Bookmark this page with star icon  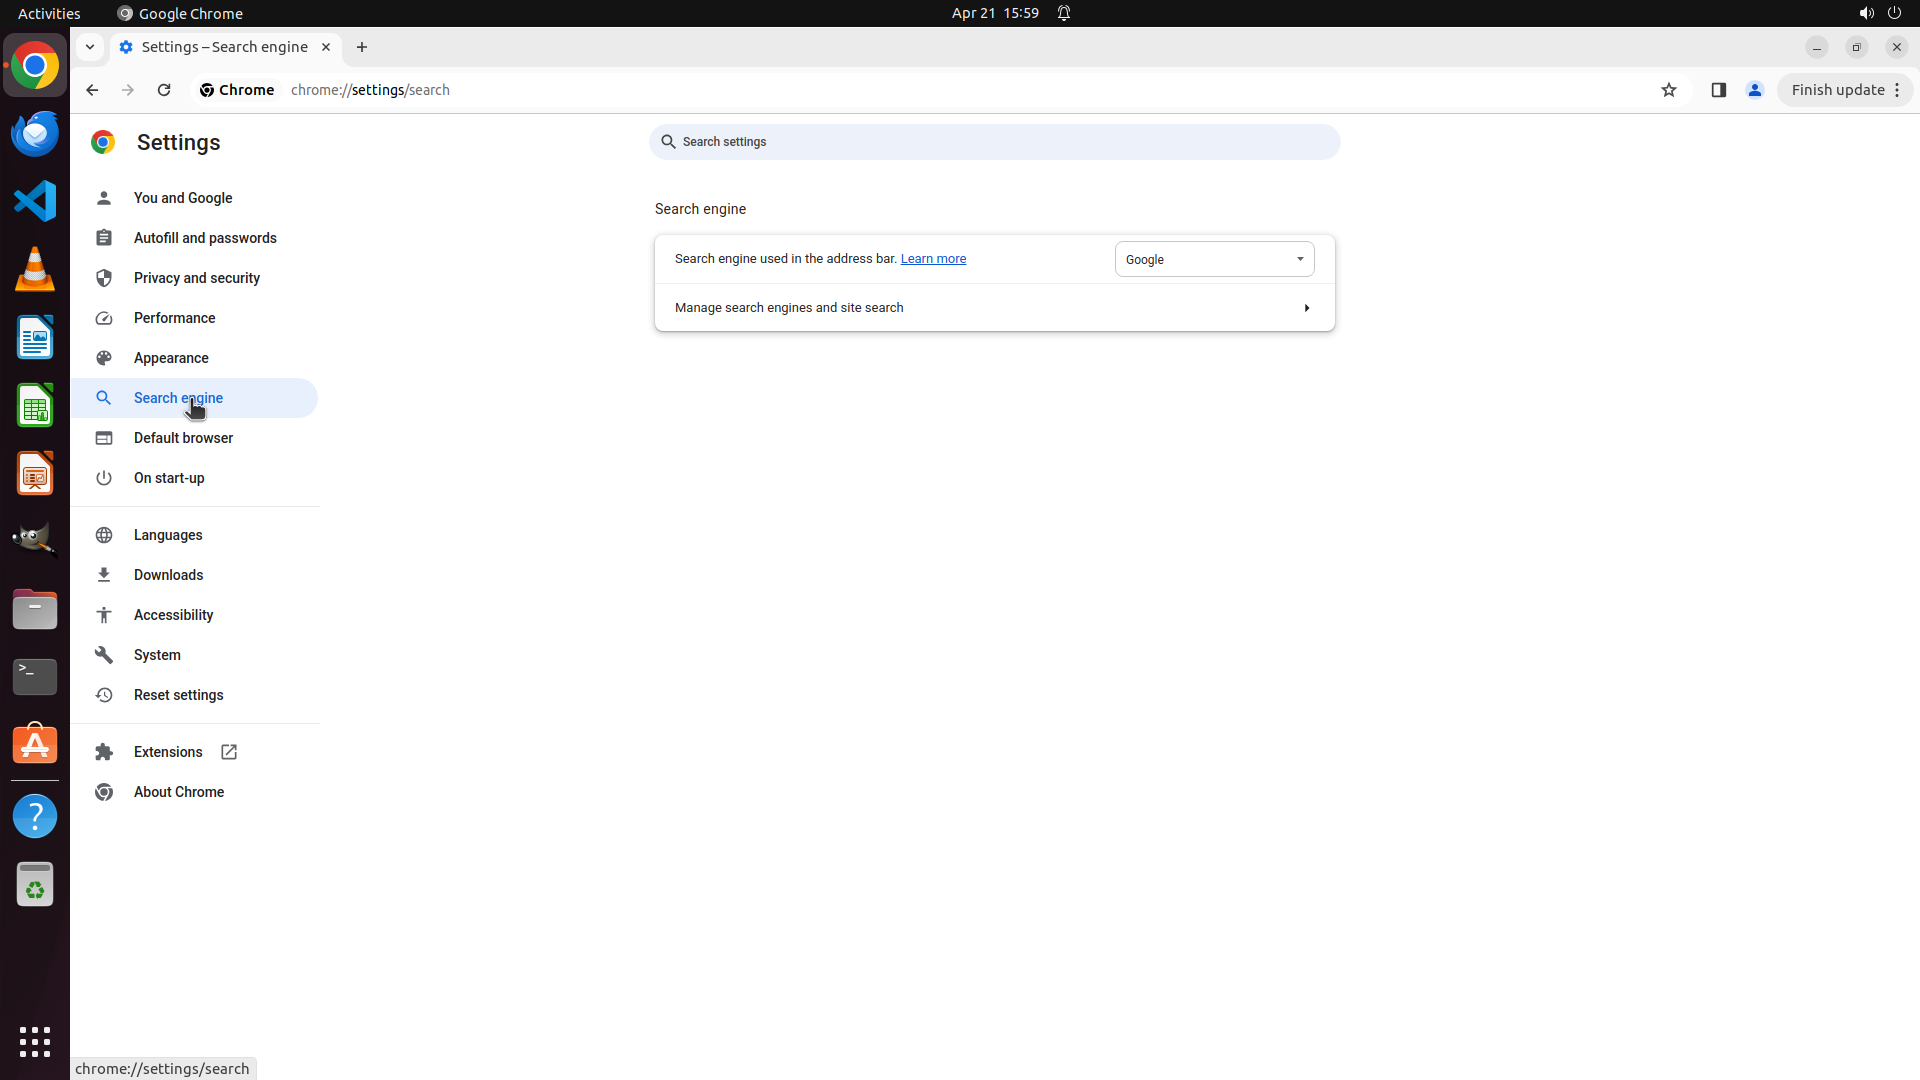point(1668,90)
